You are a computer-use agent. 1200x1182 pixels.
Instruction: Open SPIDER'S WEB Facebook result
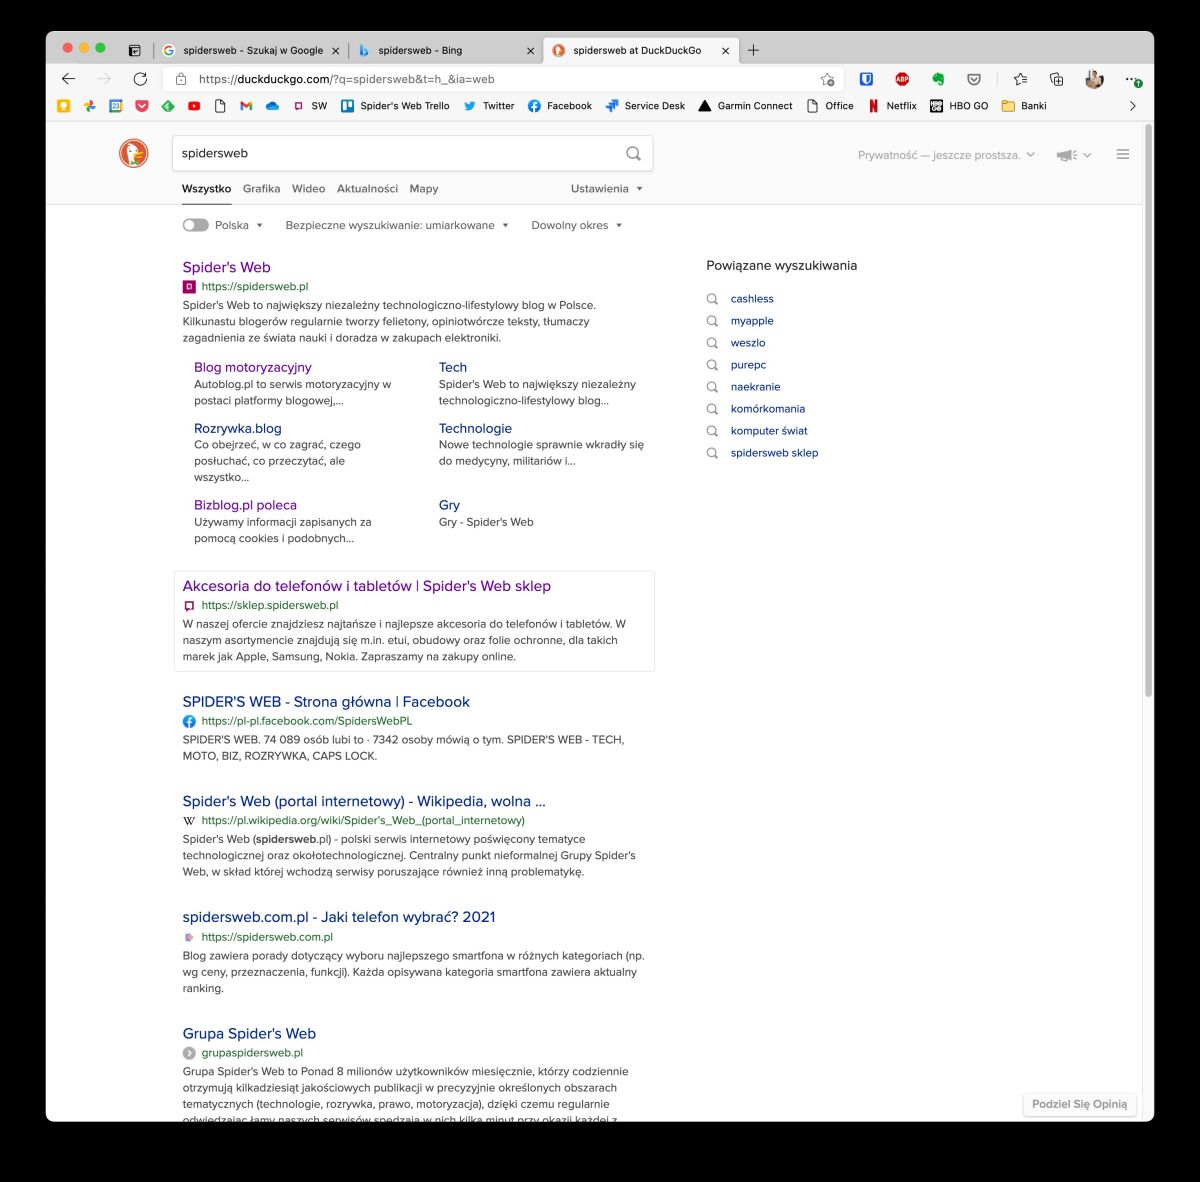(326, 702)
